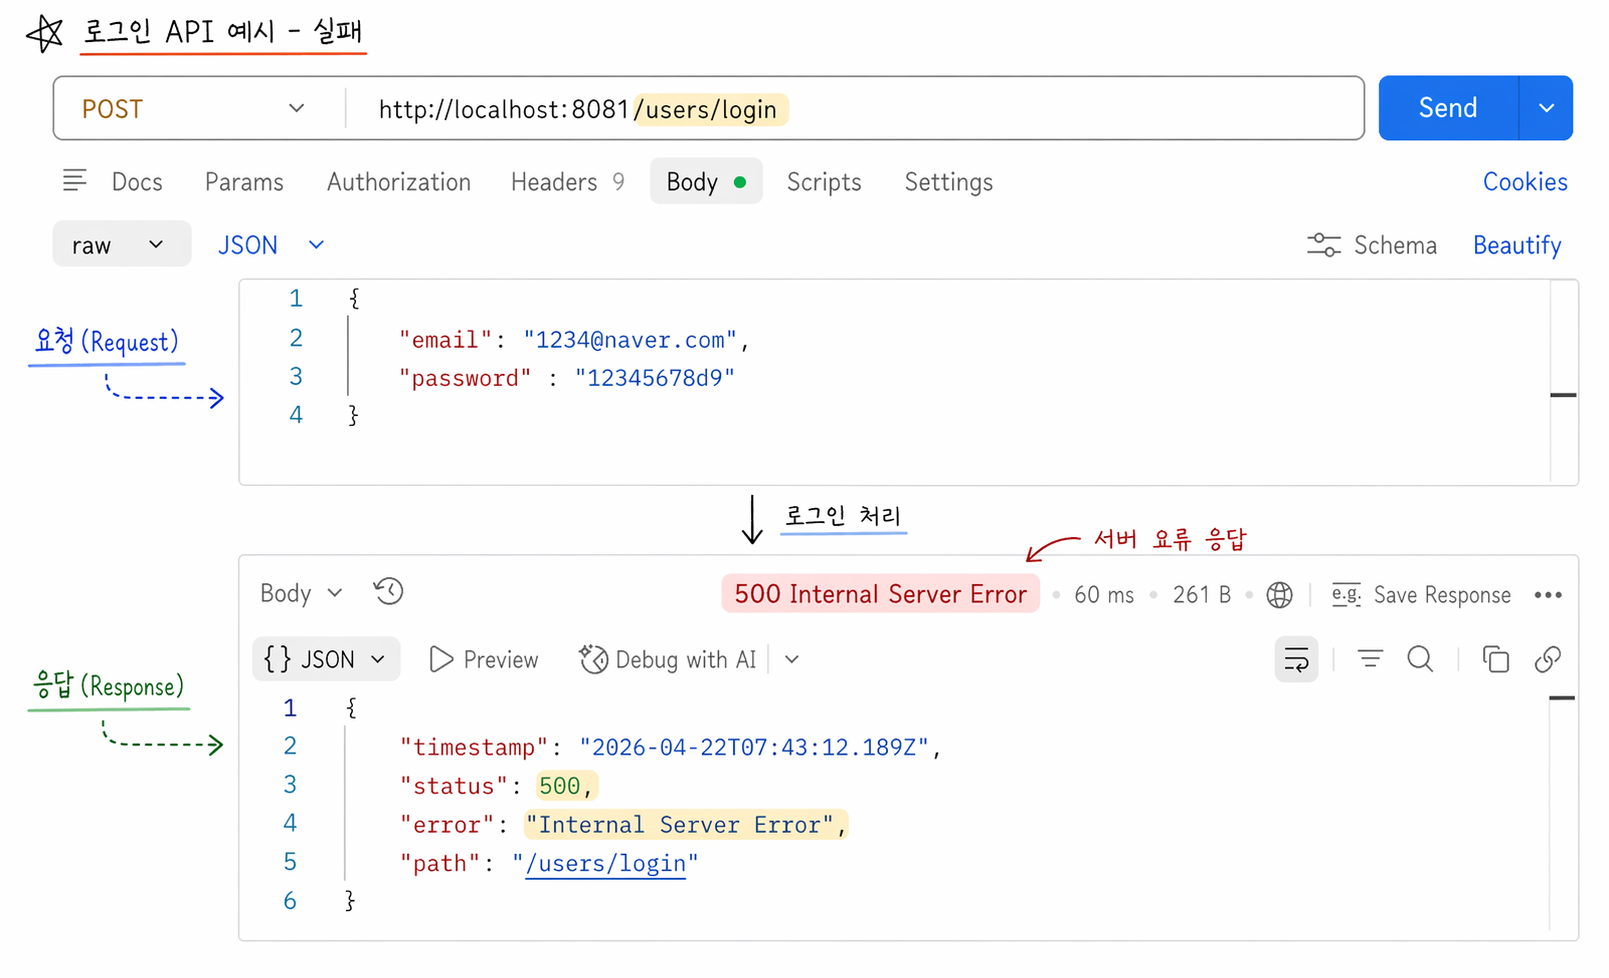Click the Headers count badge 9
Viewport: 1609px width, 978px height.
[619, 182]
